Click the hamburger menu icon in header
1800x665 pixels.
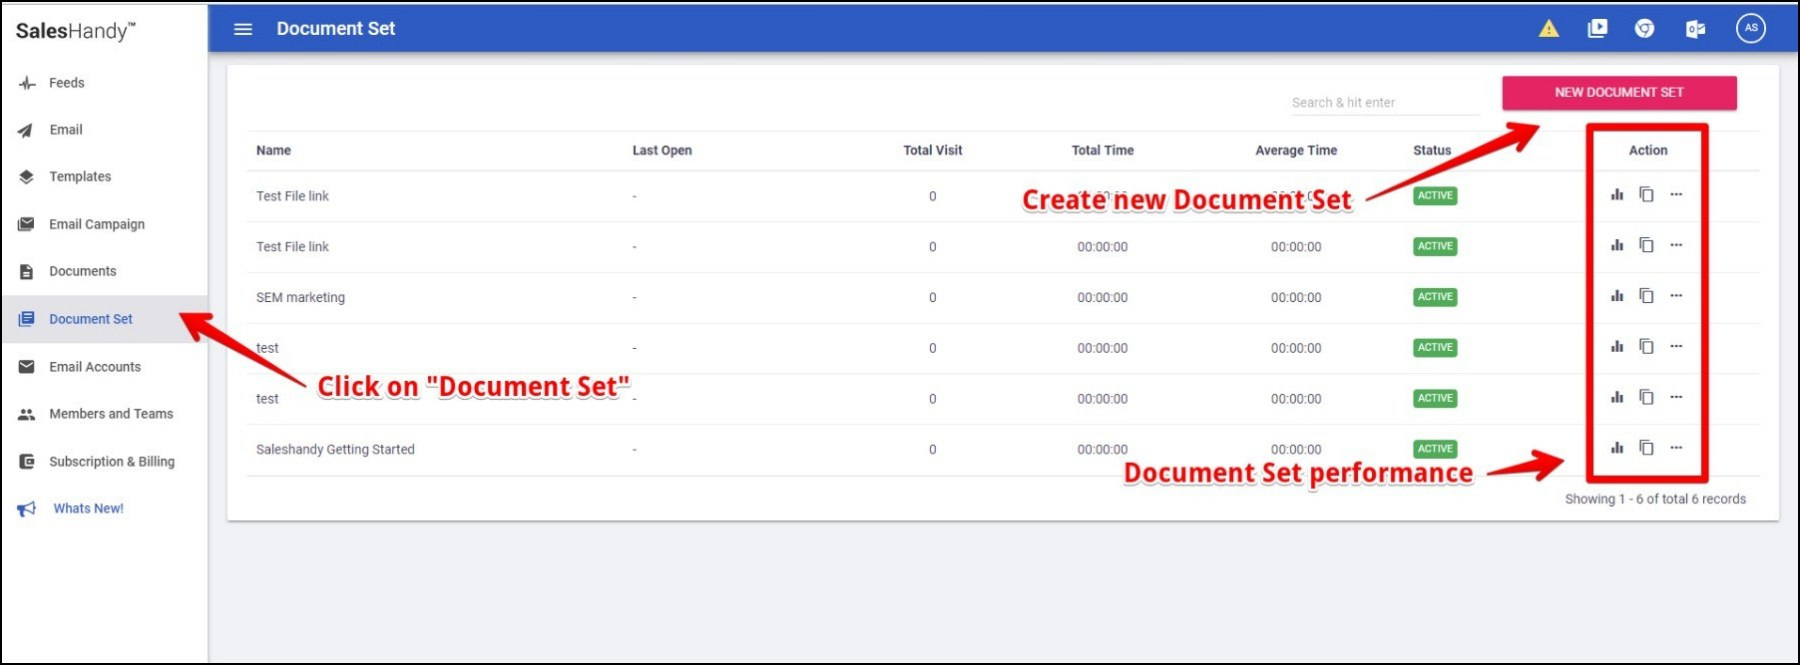click(x=243, y=29)
